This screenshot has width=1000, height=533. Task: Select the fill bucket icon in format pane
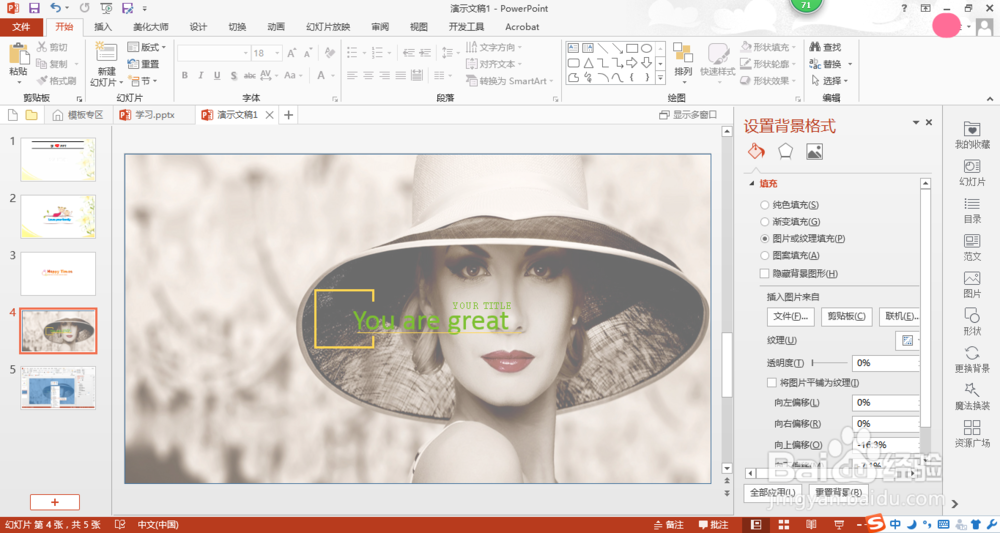pos(756,151)
